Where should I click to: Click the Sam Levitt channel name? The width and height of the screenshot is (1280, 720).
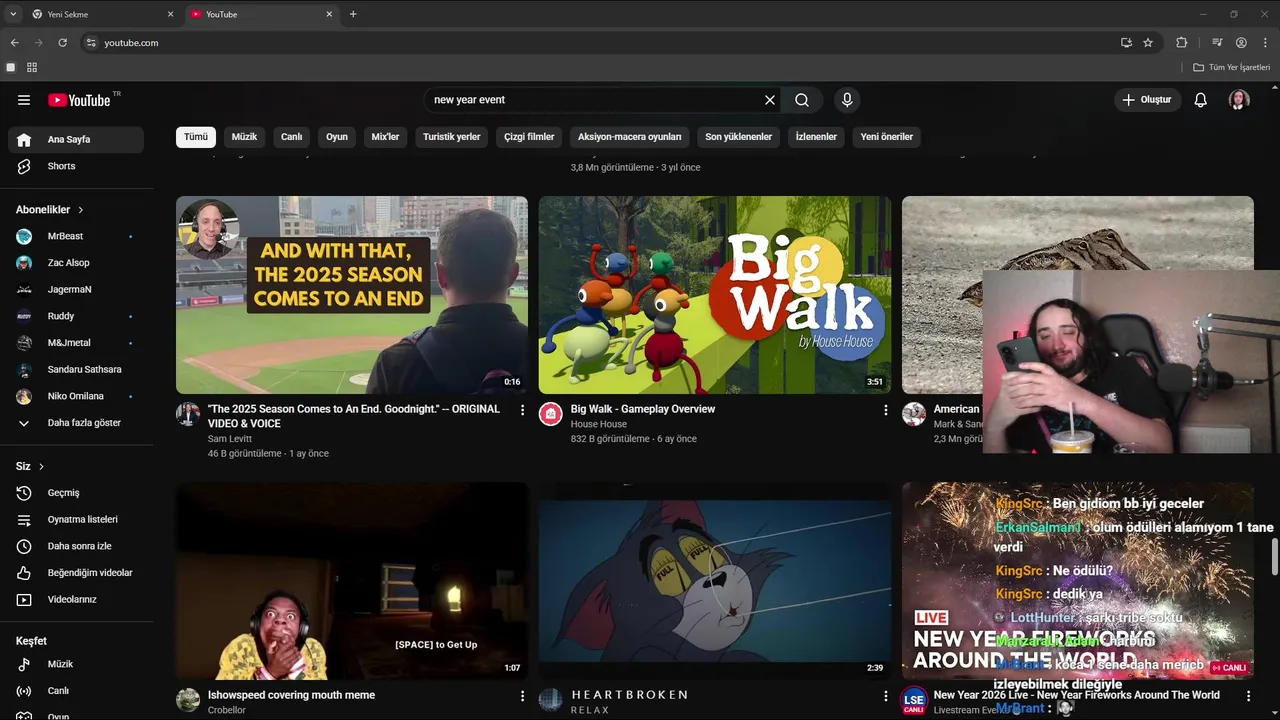pos(230,439)
